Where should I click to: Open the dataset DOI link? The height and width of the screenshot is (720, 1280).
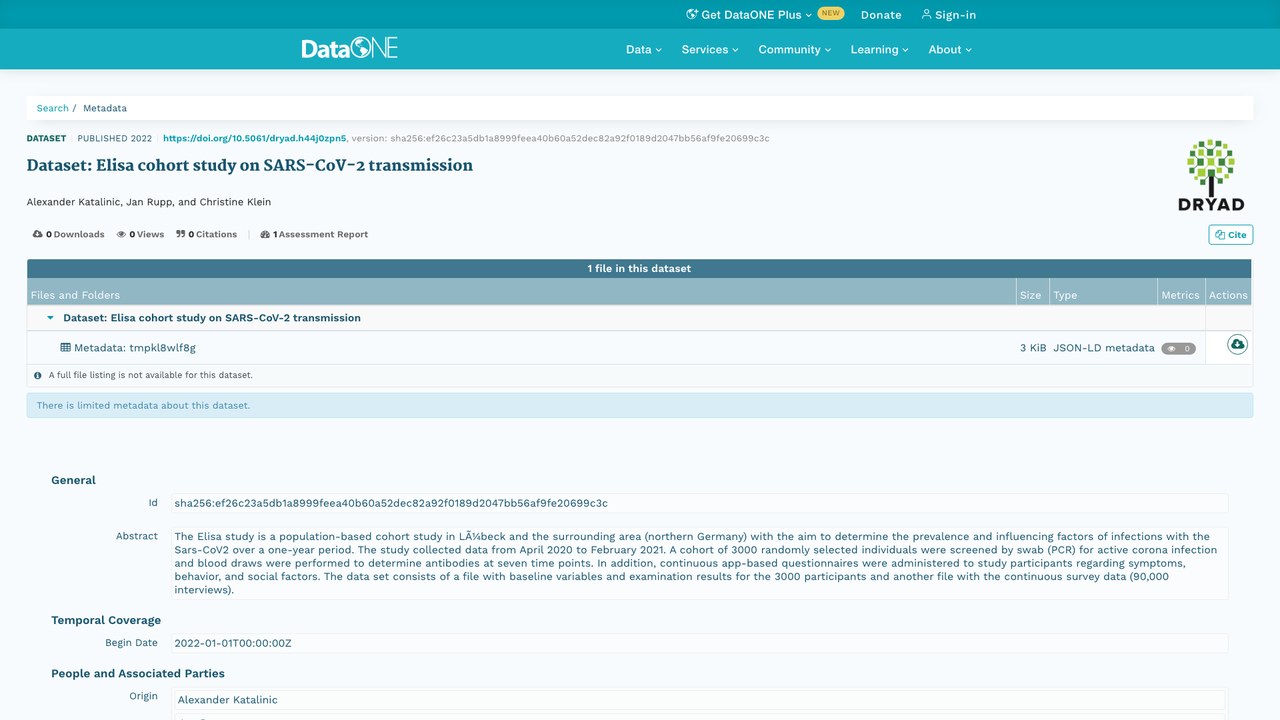tap(255, 138)
